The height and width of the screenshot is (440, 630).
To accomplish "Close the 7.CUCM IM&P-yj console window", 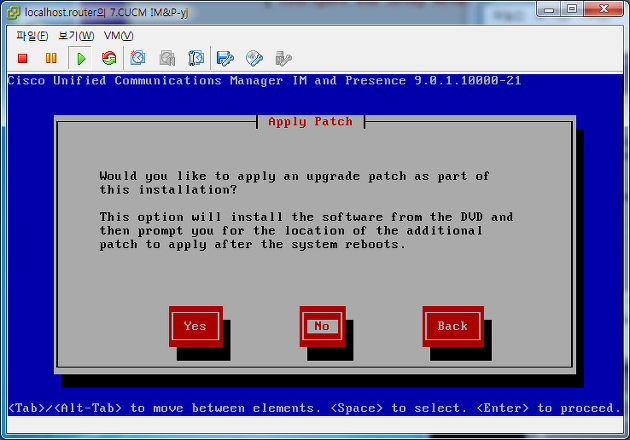I will click(x=603, y=9).
